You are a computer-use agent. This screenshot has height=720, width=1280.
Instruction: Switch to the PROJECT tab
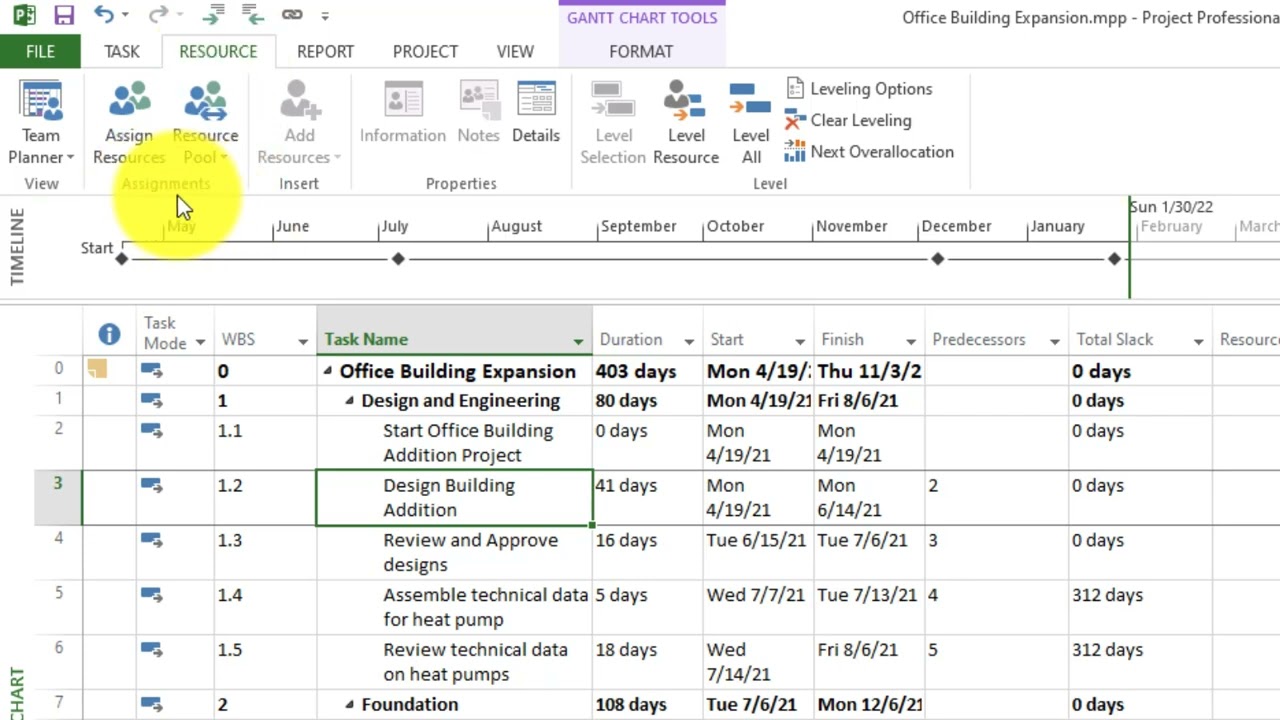425,51
